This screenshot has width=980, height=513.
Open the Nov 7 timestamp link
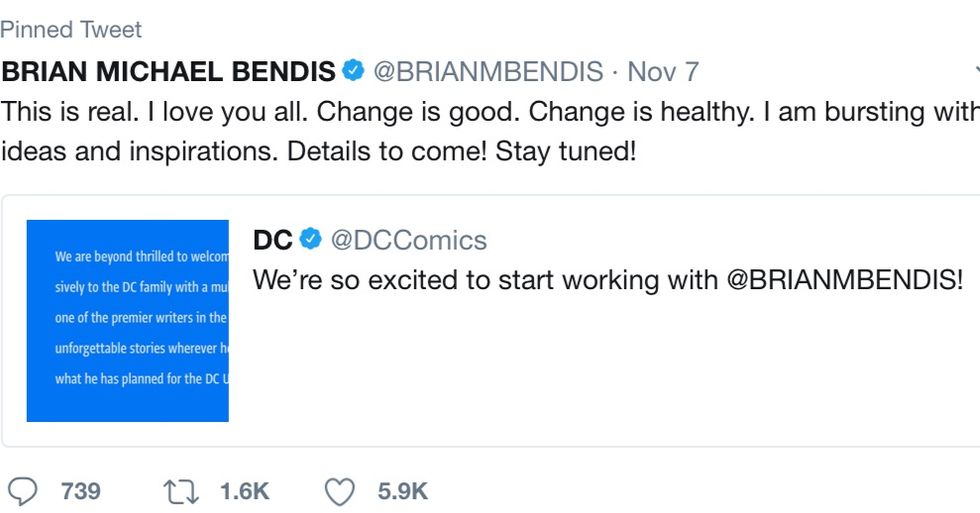[663, 72]
